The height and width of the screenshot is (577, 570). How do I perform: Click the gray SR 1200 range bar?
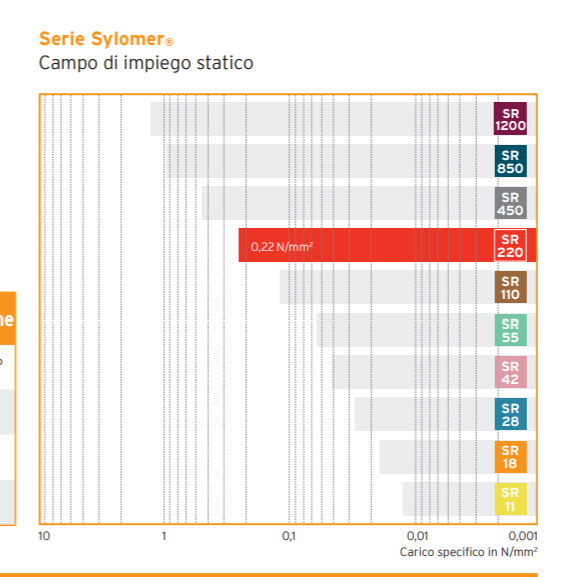[343, 119]
